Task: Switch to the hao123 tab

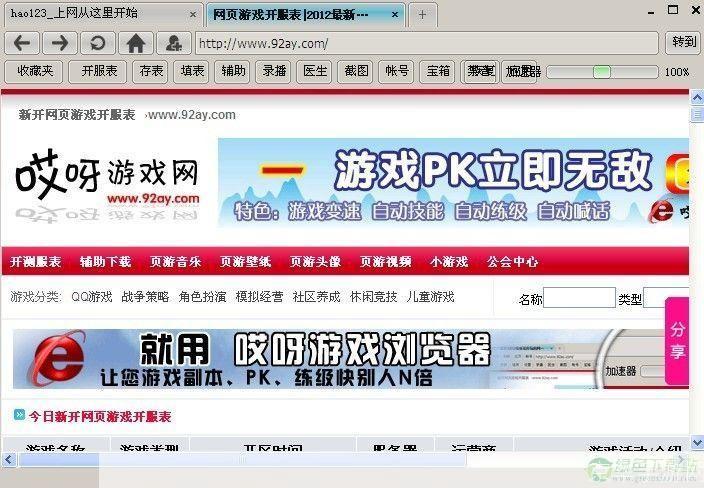Action: pos(103,14)
